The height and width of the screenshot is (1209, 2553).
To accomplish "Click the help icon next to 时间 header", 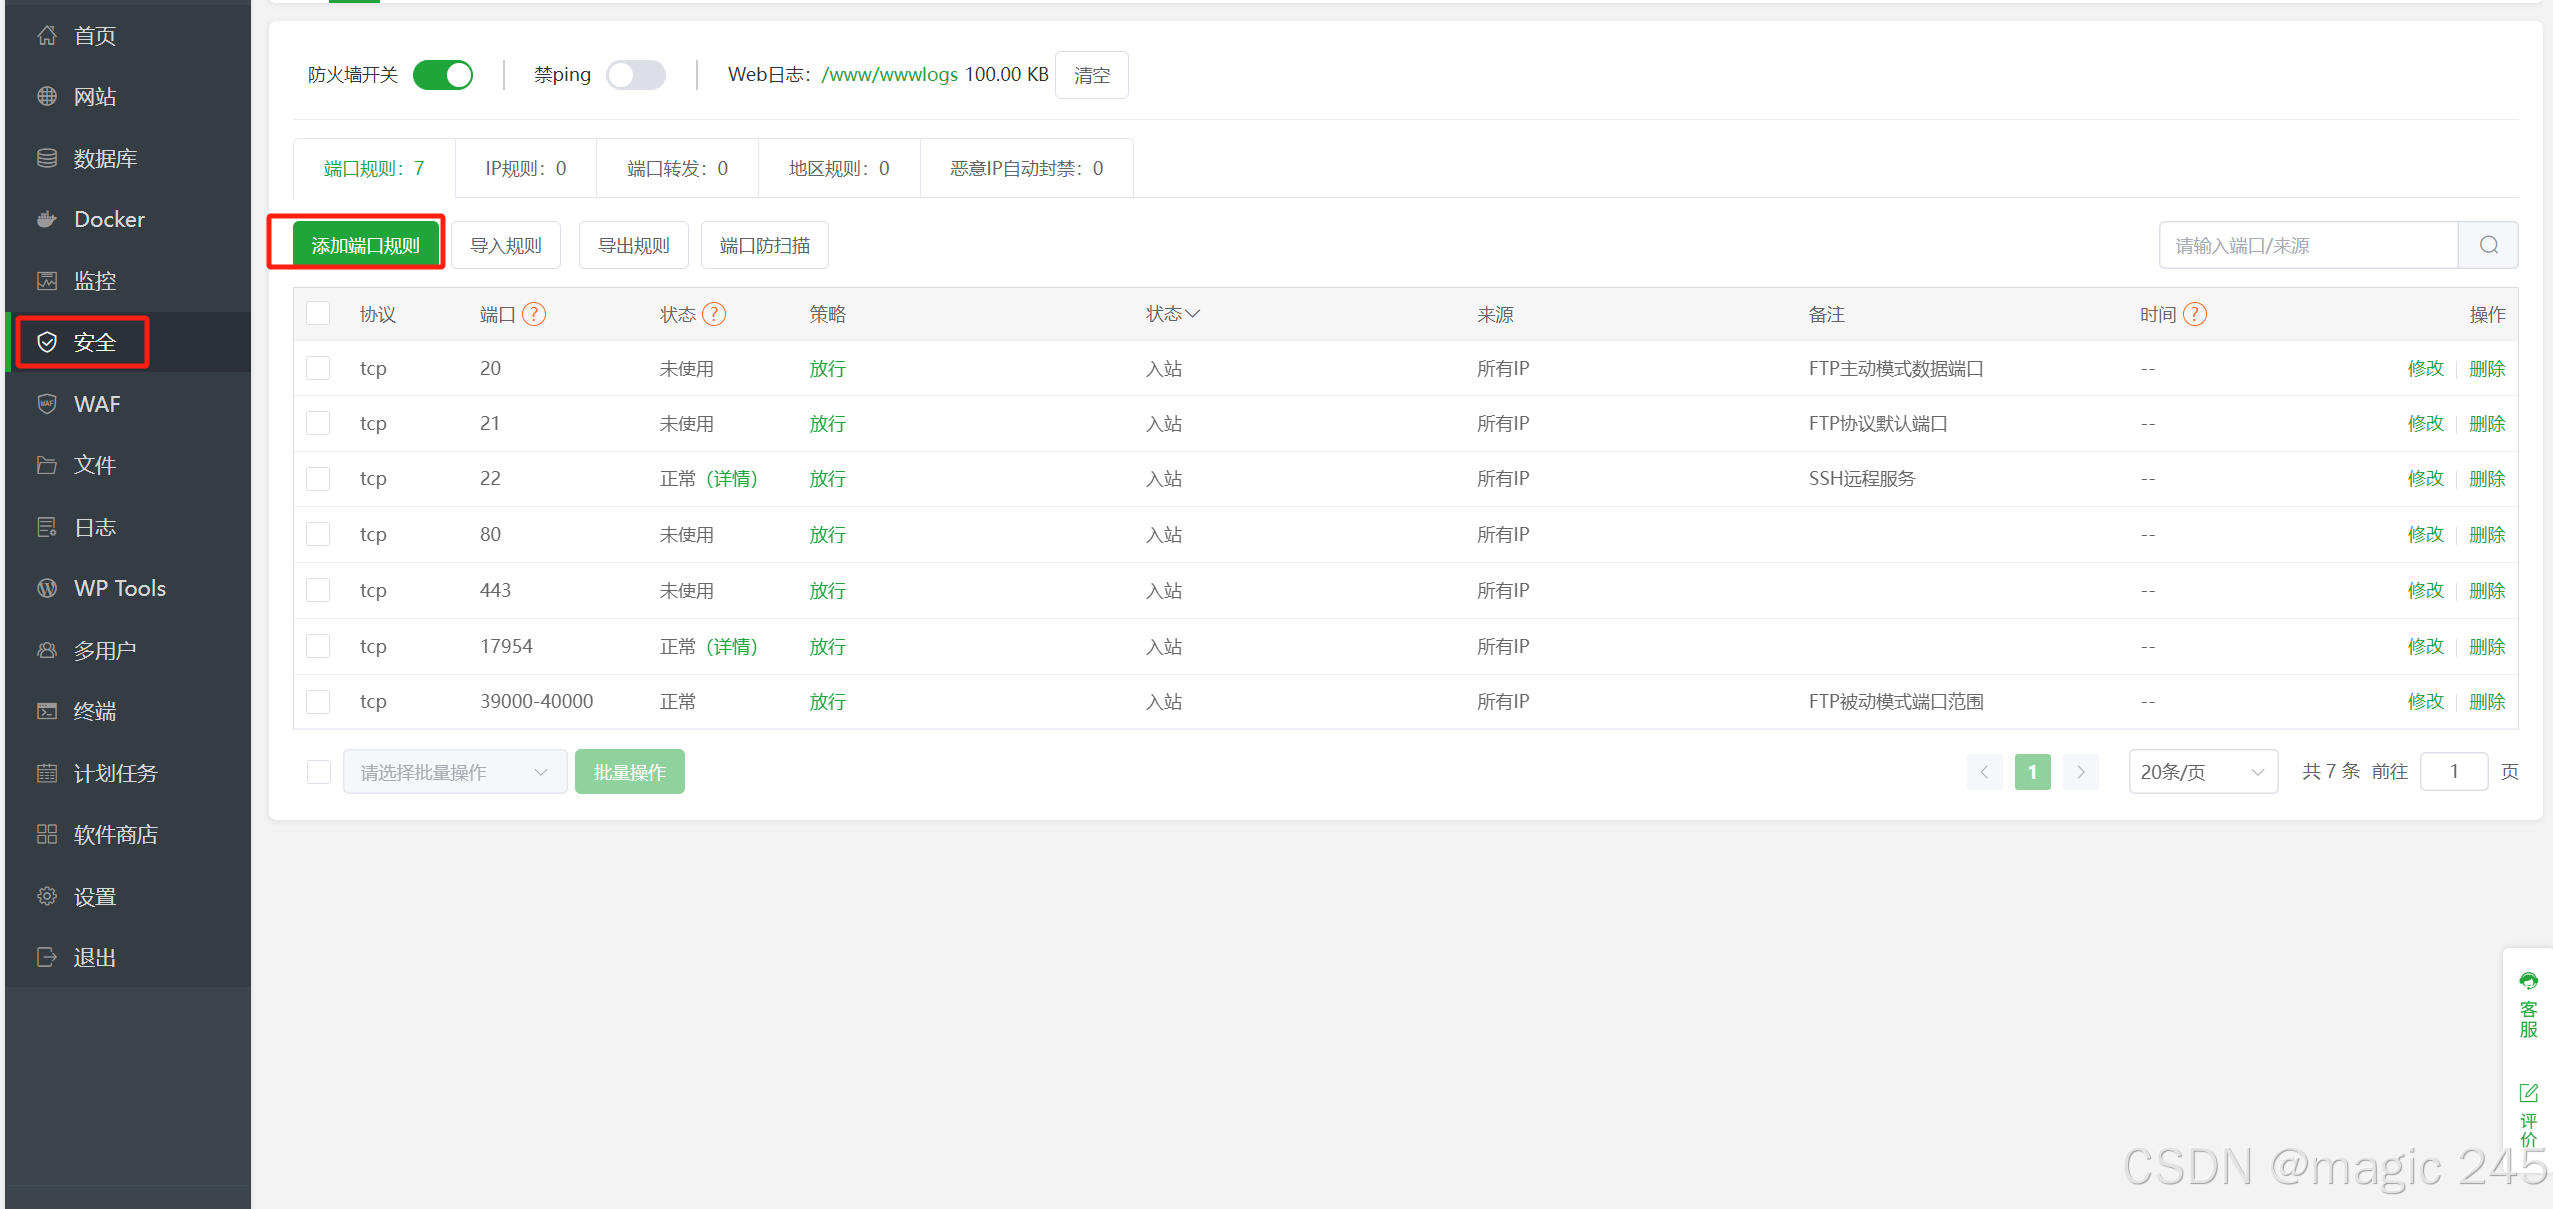I will point(2194,314).
